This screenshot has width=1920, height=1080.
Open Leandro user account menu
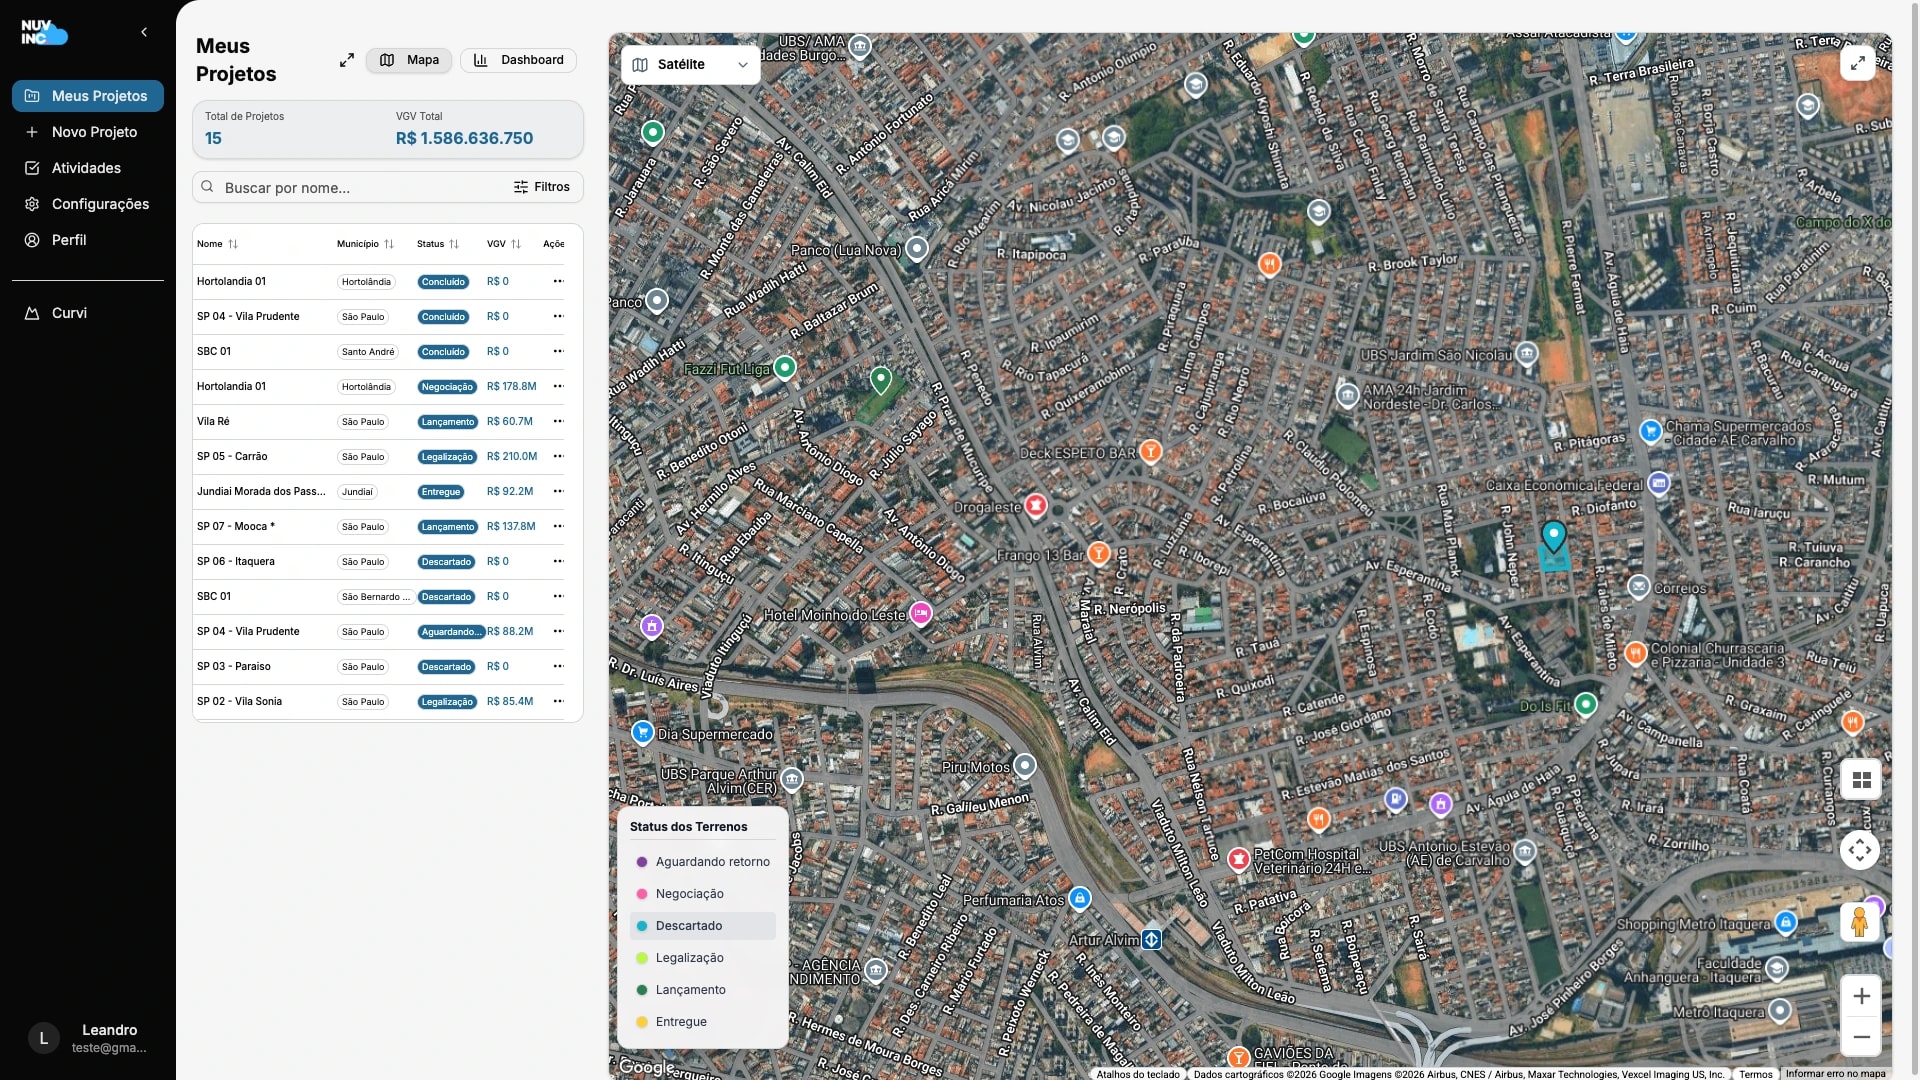[x=88, y=1038]
